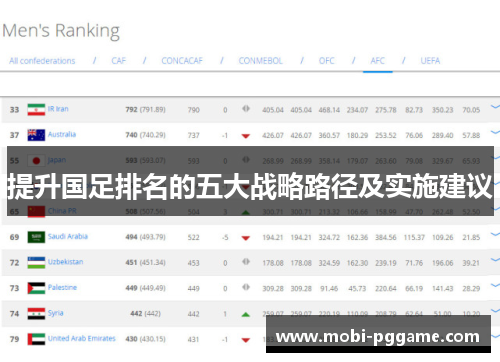
Task: Open the United Arab Emirates team link
Action: 82,338
